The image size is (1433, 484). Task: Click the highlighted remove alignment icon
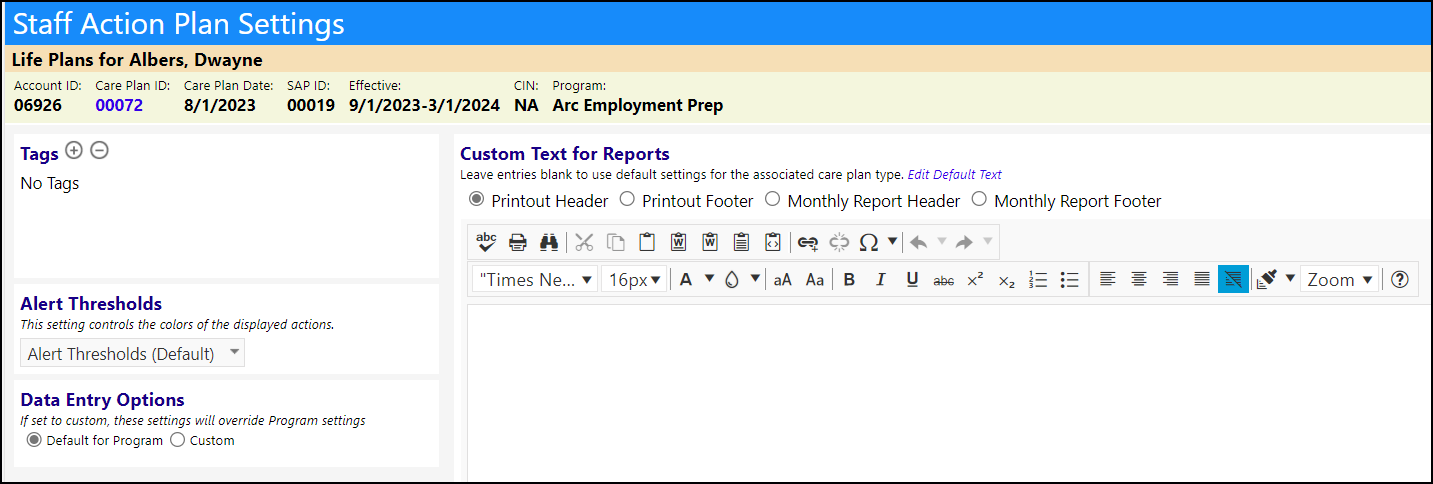click(x=1233, y=280)
